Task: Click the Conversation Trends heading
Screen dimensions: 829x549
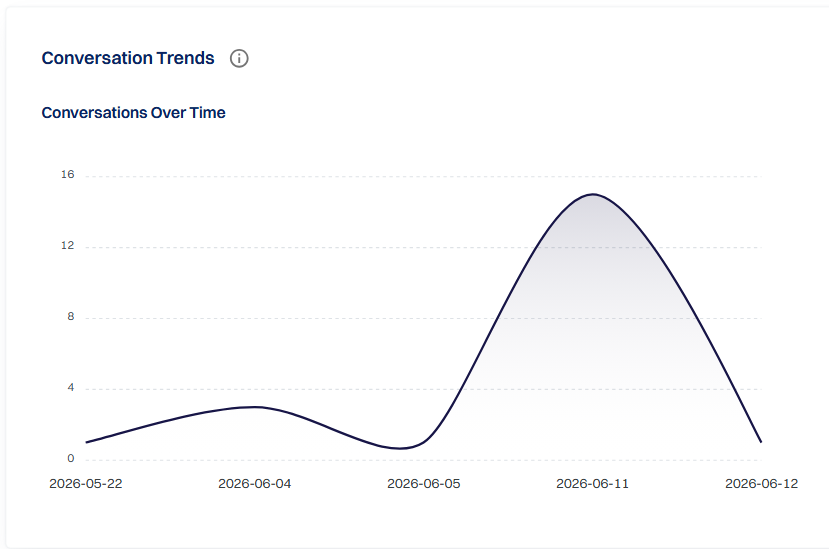Action: pyautogui.click(x=128, y=58)
